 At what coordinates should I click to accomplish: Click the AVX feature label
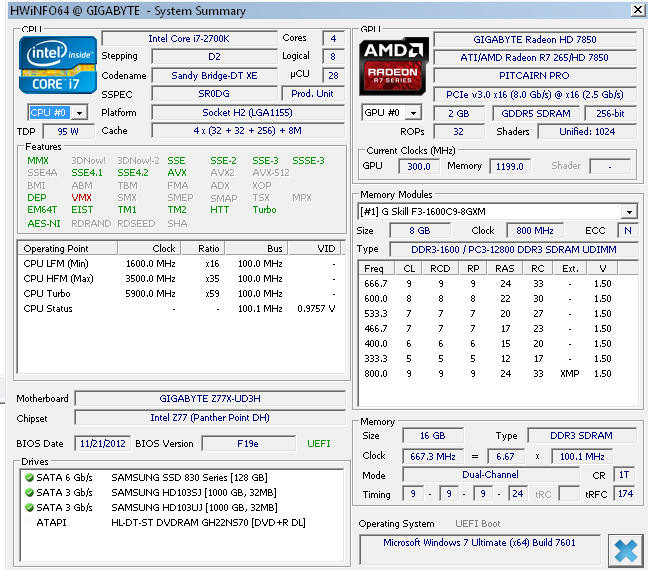tap(177, 173)
